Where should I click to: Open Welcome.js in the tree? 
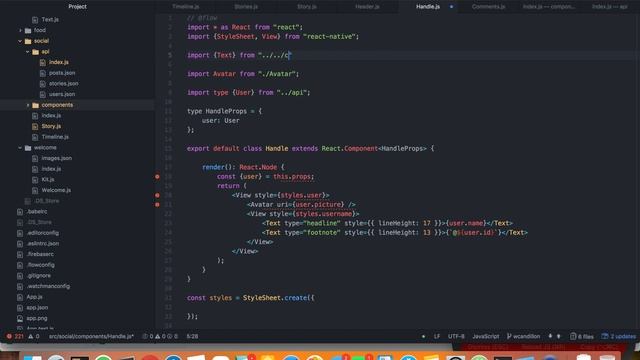pyautogui.click(x=56, y=190)
